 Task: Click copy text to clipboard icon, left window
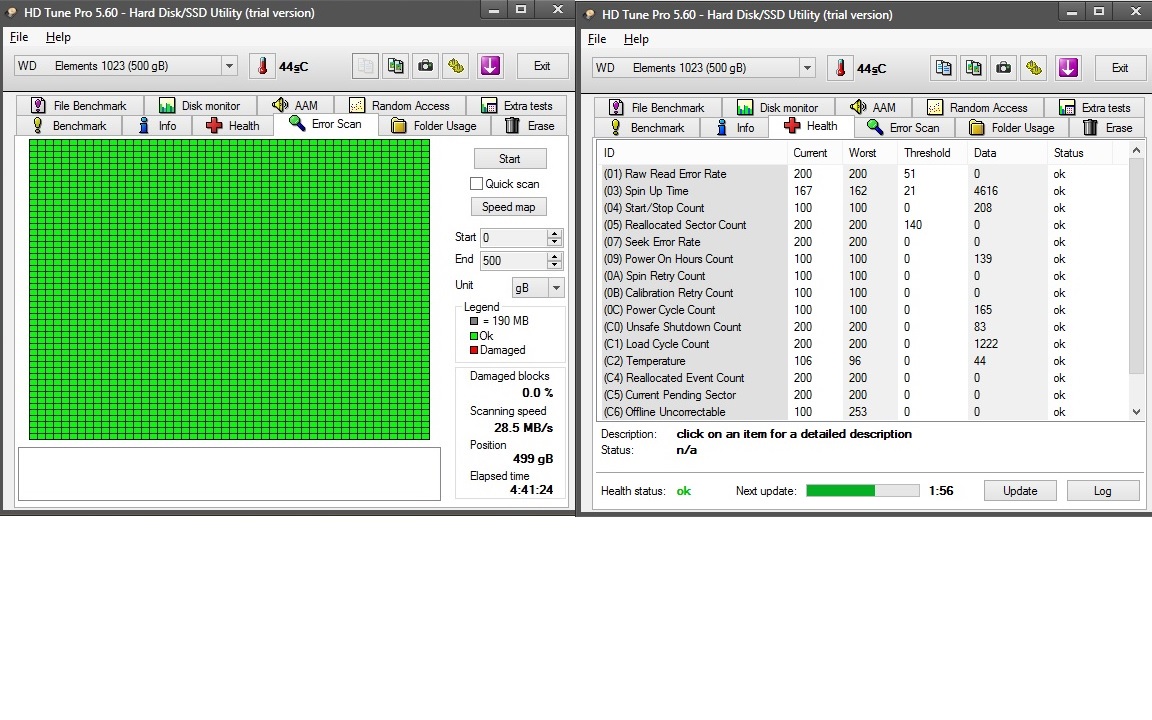(365, 66)
